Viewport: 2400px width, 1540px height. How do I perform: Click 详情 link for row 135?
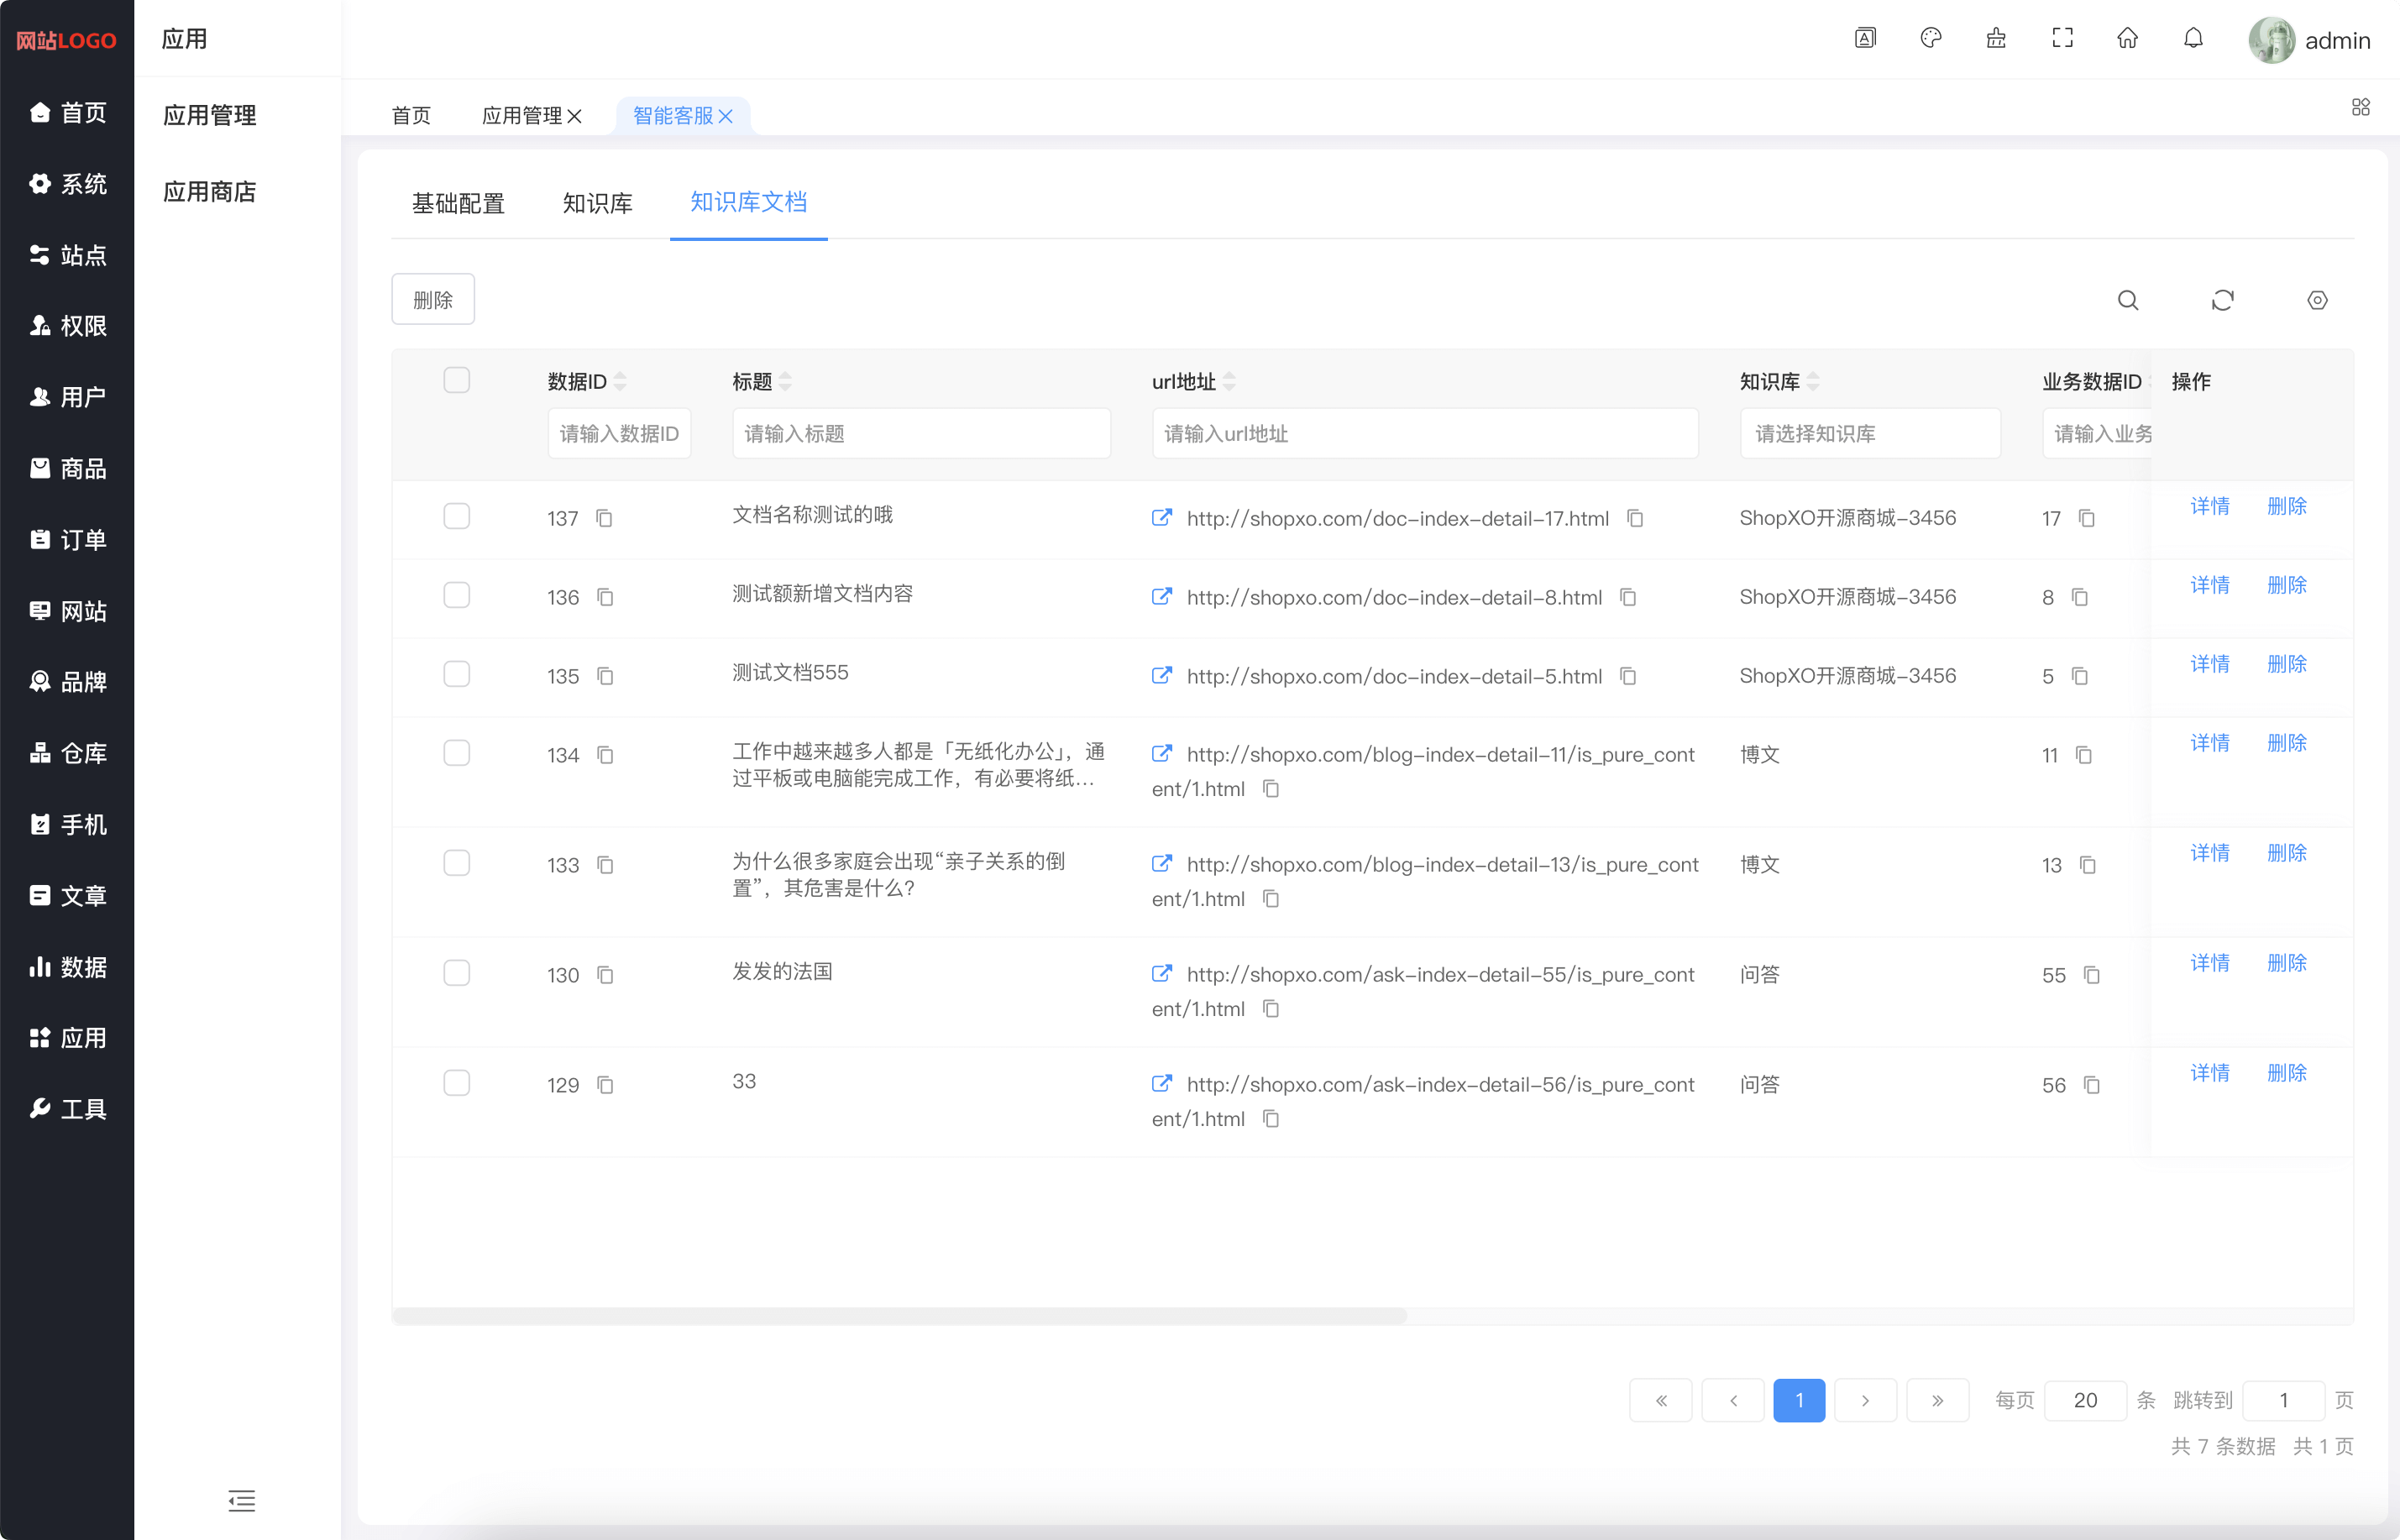click(2209, 664)
